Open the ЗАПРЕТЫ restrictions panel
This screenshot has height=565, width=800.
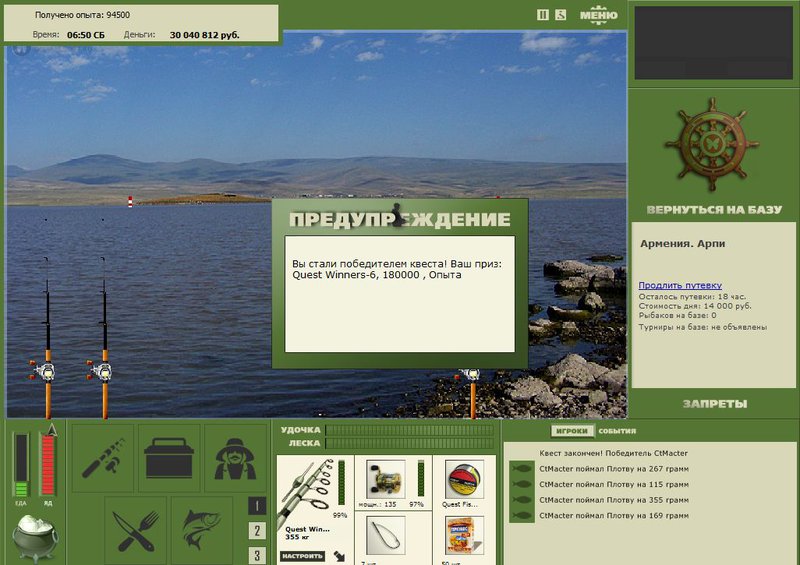(x=715, y=404)
